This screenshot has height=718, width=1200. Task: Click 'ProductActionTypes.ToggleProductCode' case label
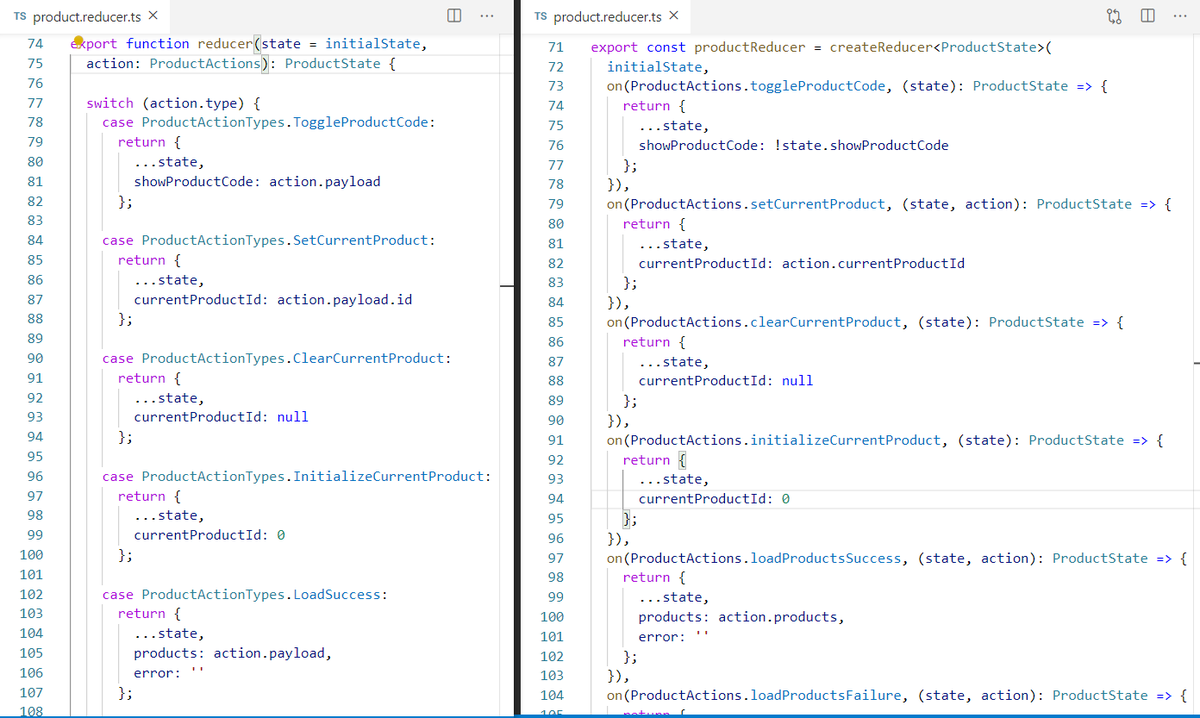(x=285, y=122)
